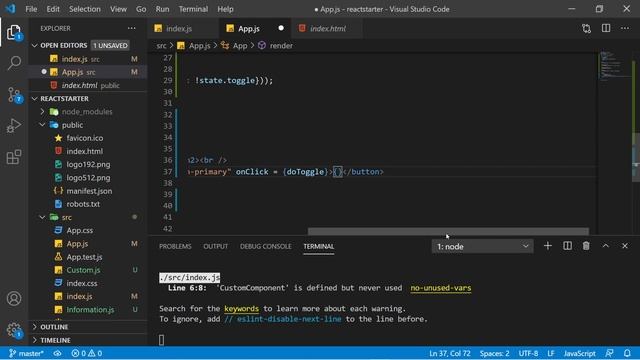Click errors and warnings count in status bar
This screenshot has width=640, height=360.
(x=87, y=353)
